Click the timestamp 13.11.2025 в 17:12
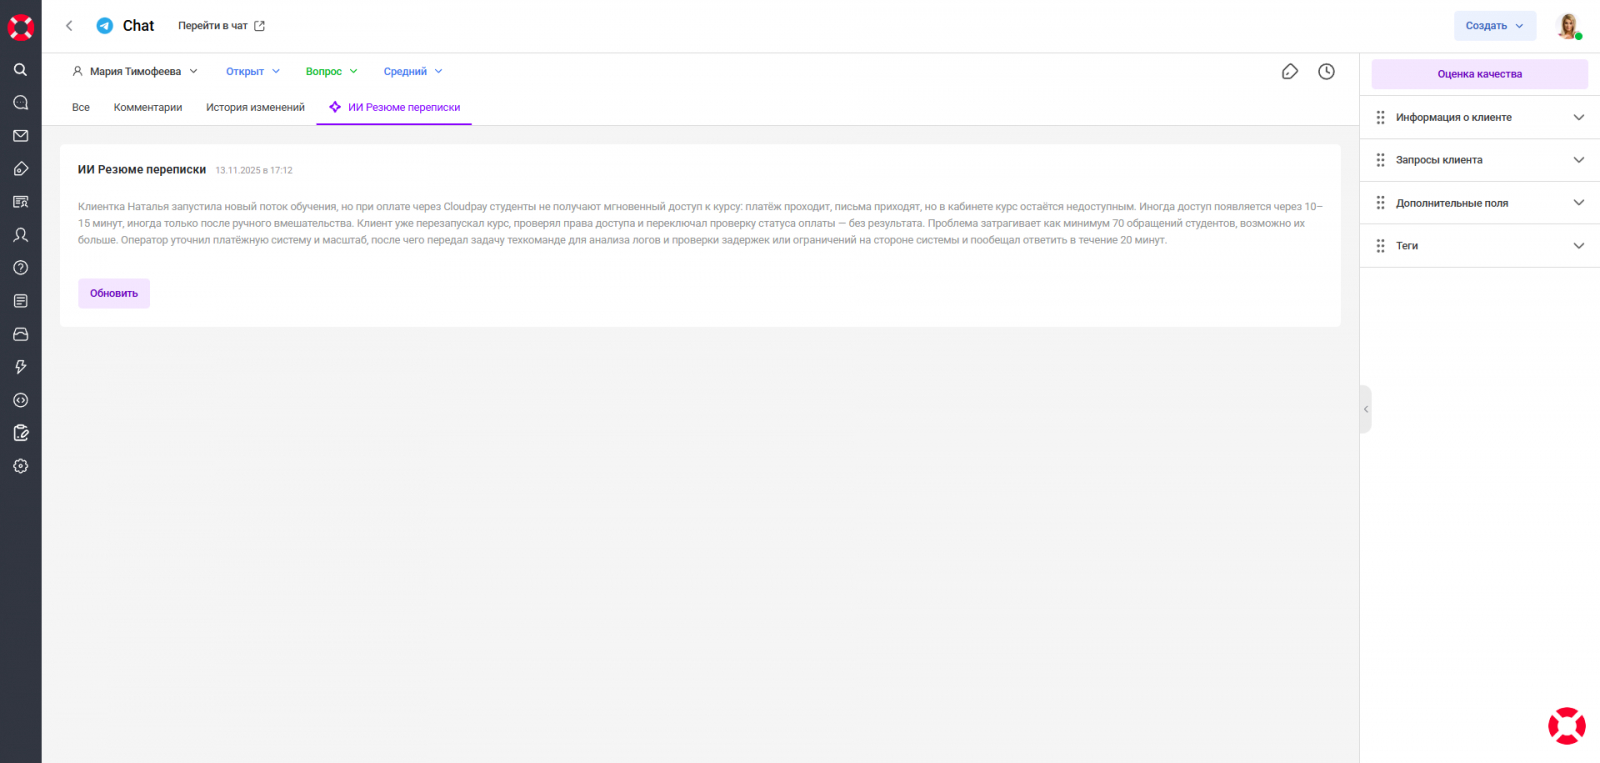Screen dimensions: 1600x763 coord(254,171)
